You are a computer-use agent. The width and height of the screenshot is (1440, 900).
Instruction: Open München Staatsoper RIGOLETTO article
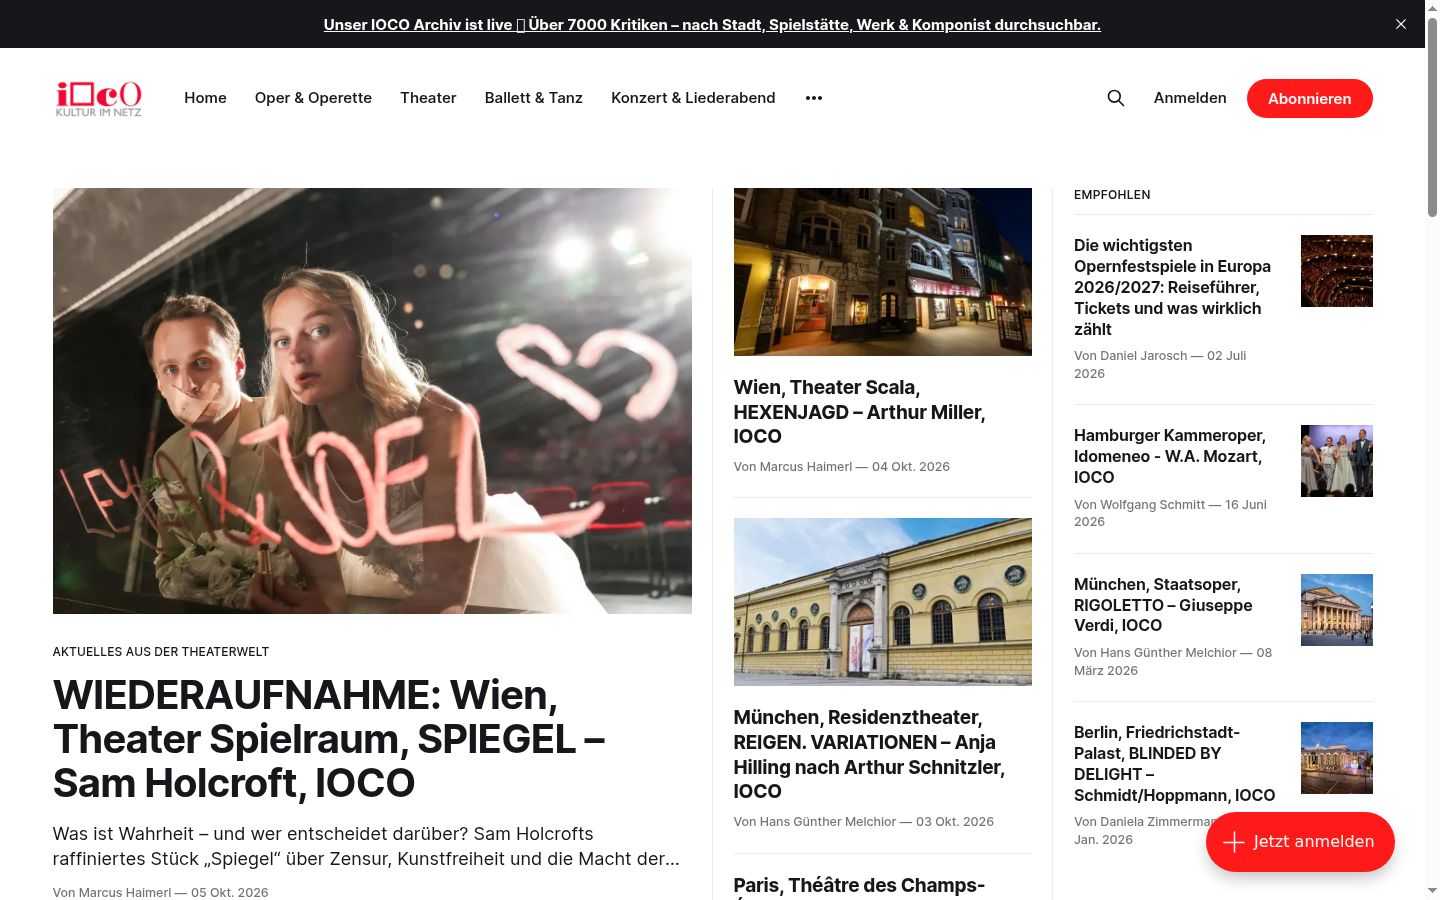1163,605
